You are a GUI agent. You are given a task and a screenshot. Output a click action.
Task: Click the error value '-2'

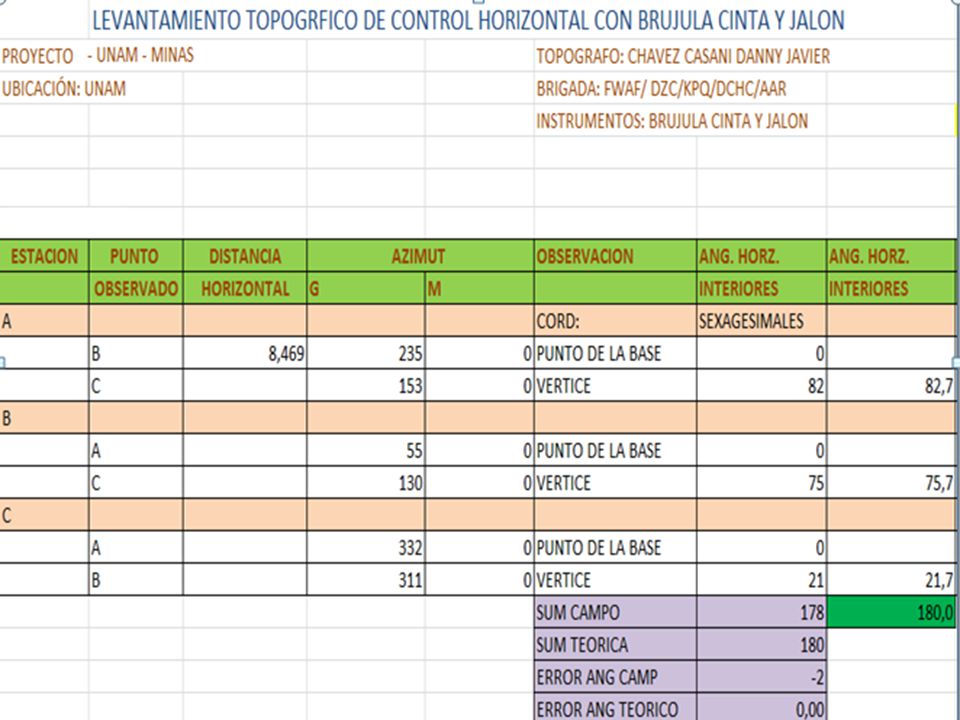(762, 677)
